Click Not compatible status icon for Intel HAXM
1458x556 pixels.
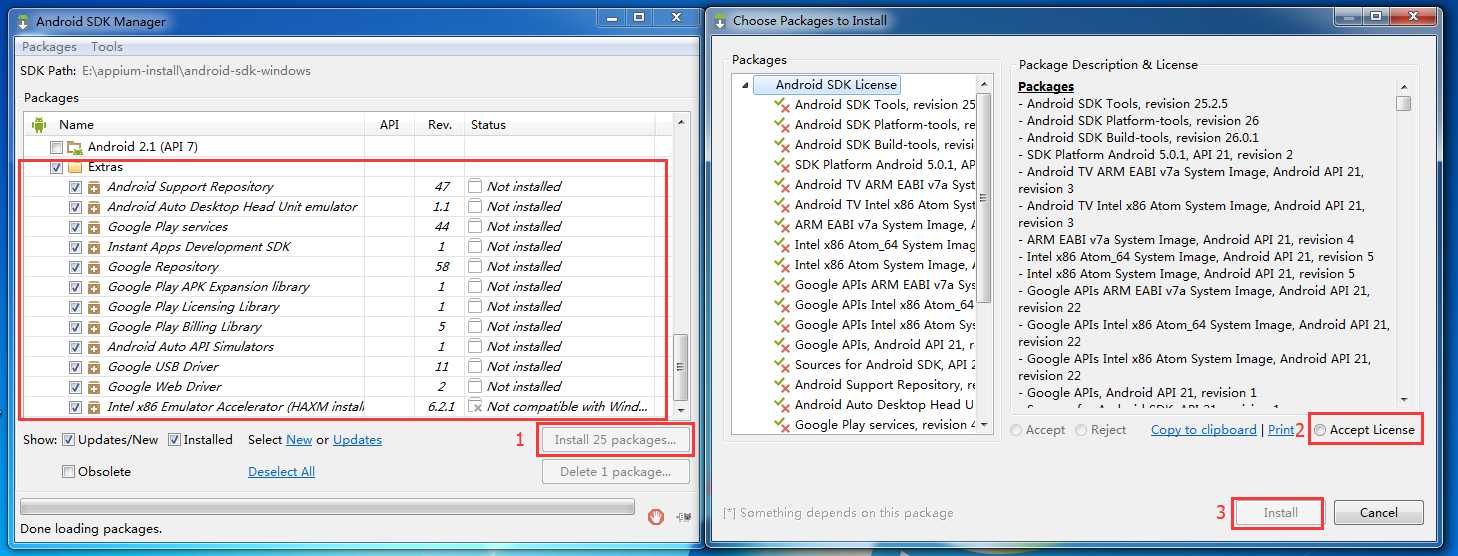click(475, 407)
